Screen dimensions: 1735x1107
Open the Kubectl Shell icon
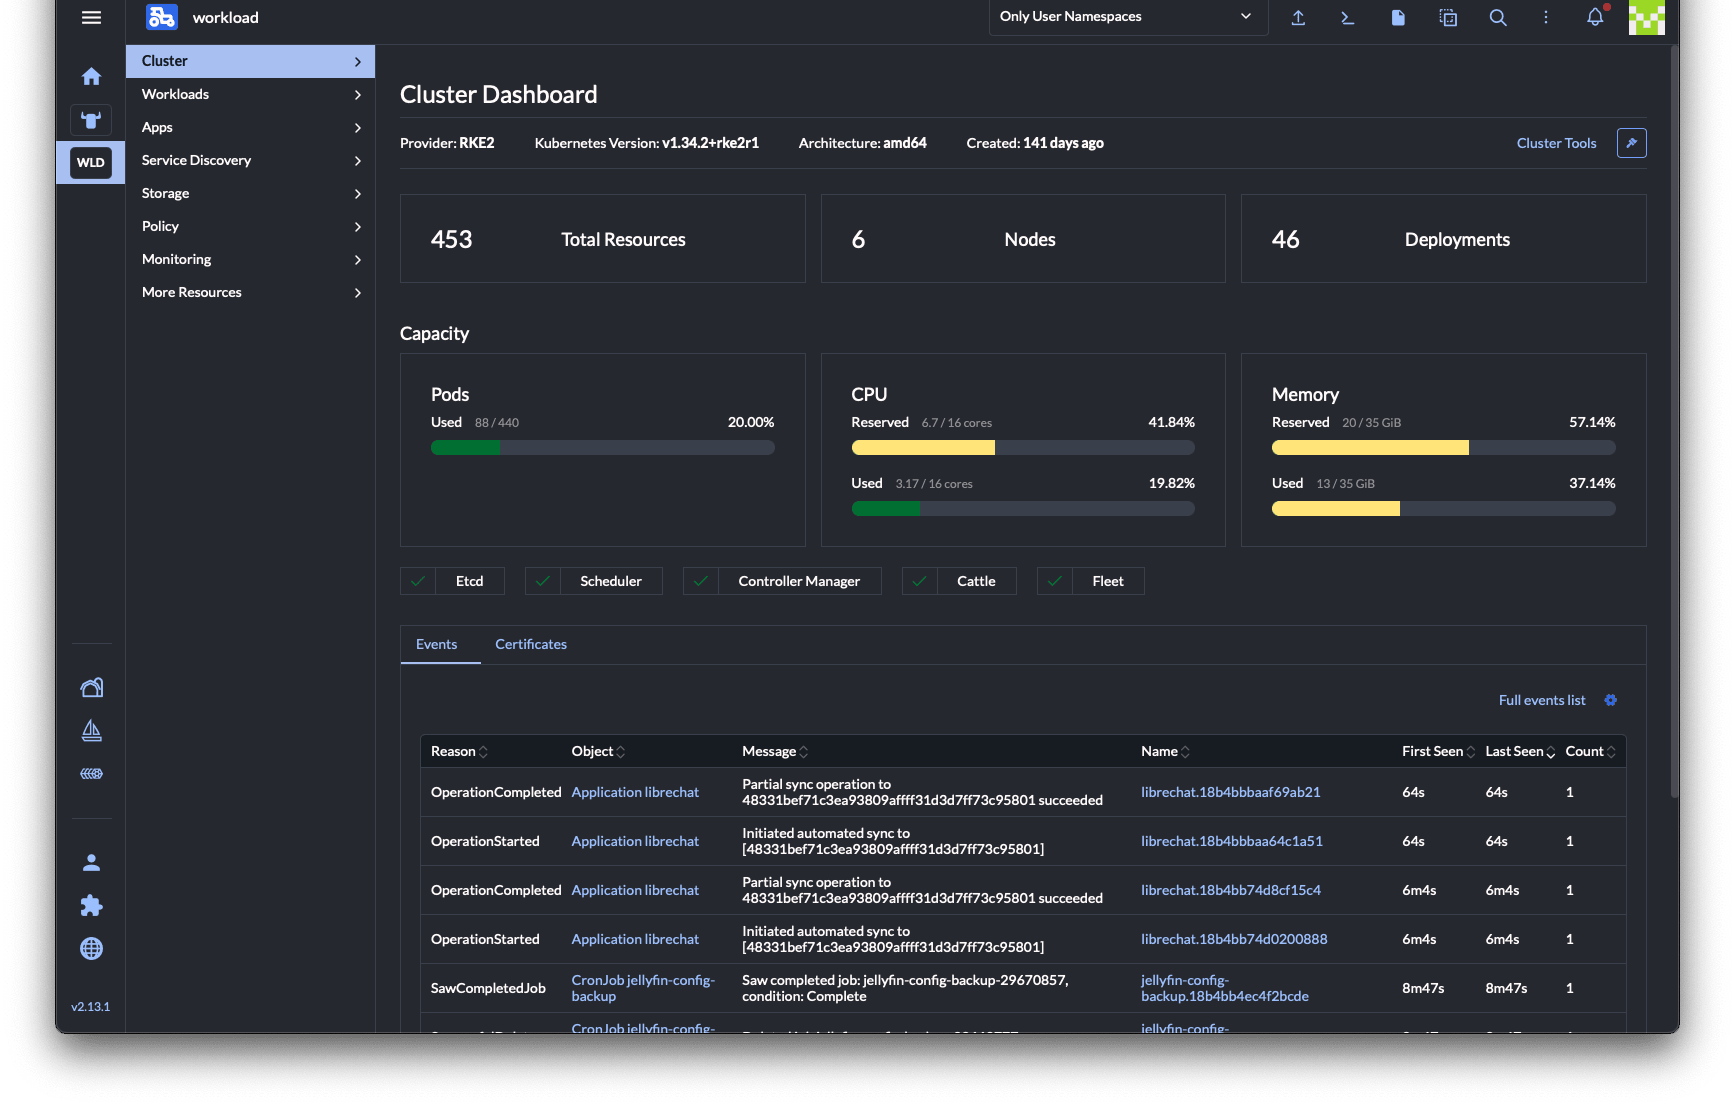pos(1348,17)
